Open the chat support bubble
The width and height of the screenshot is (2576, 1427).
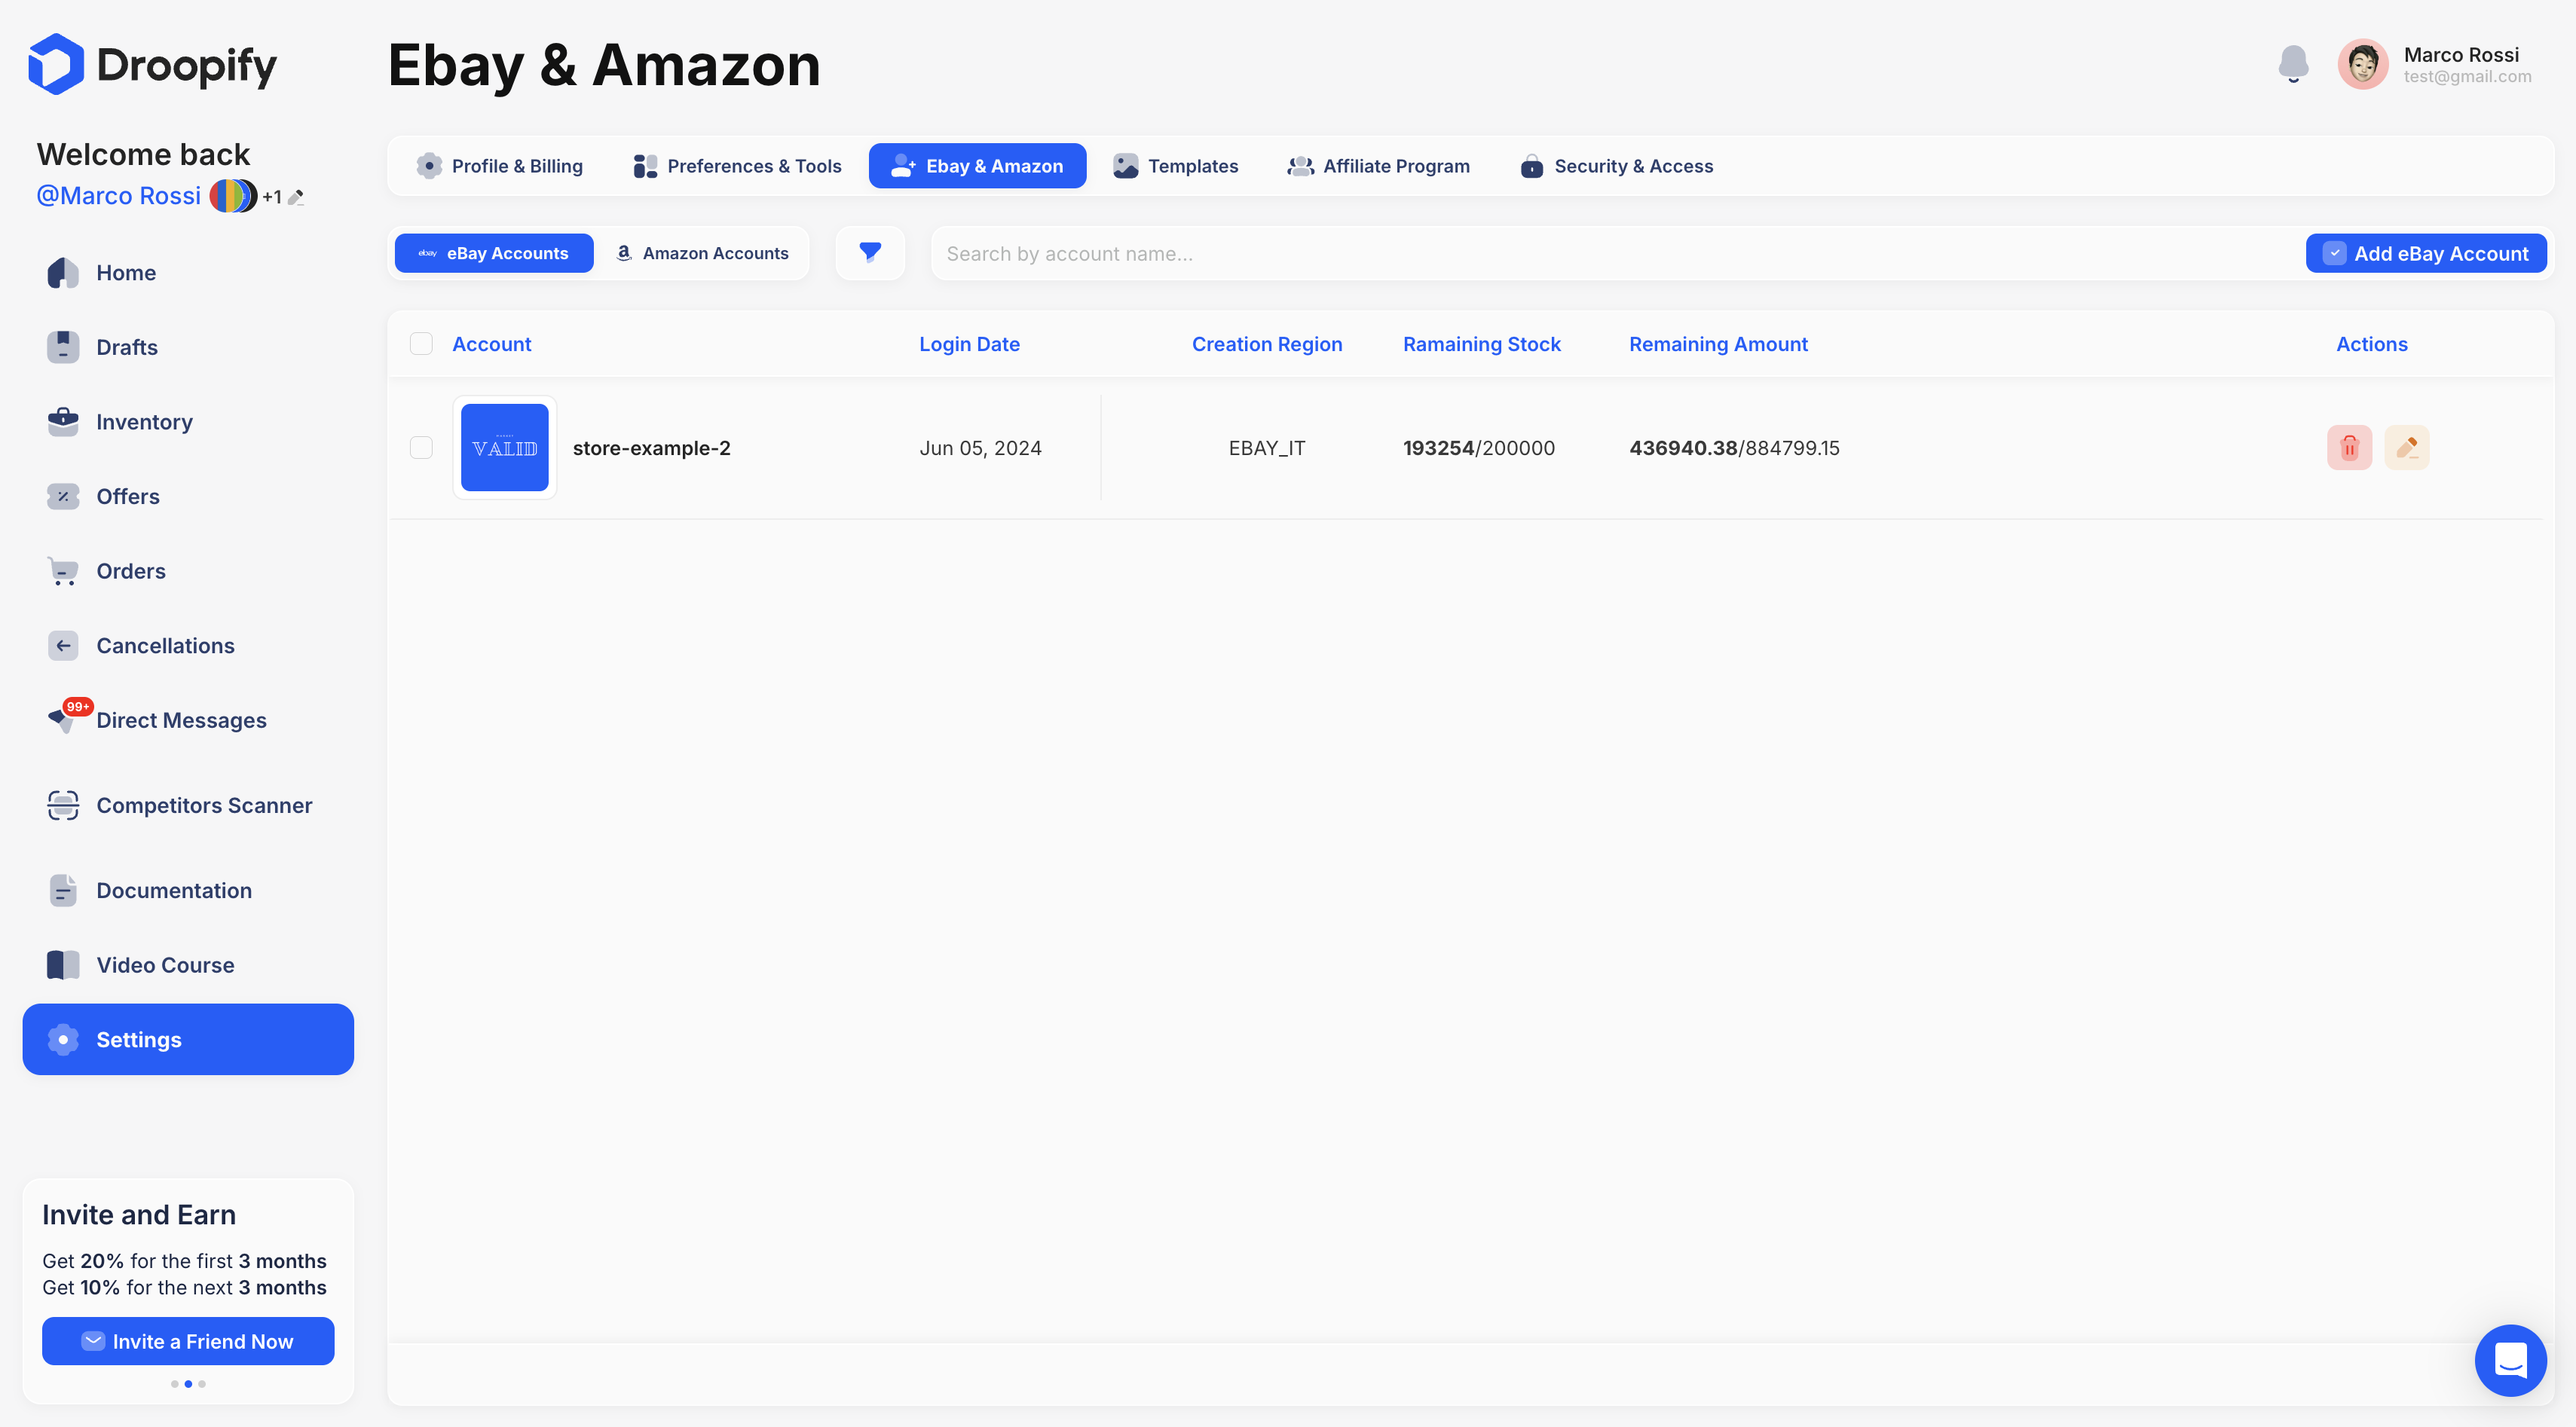tap(2510, 1360)
